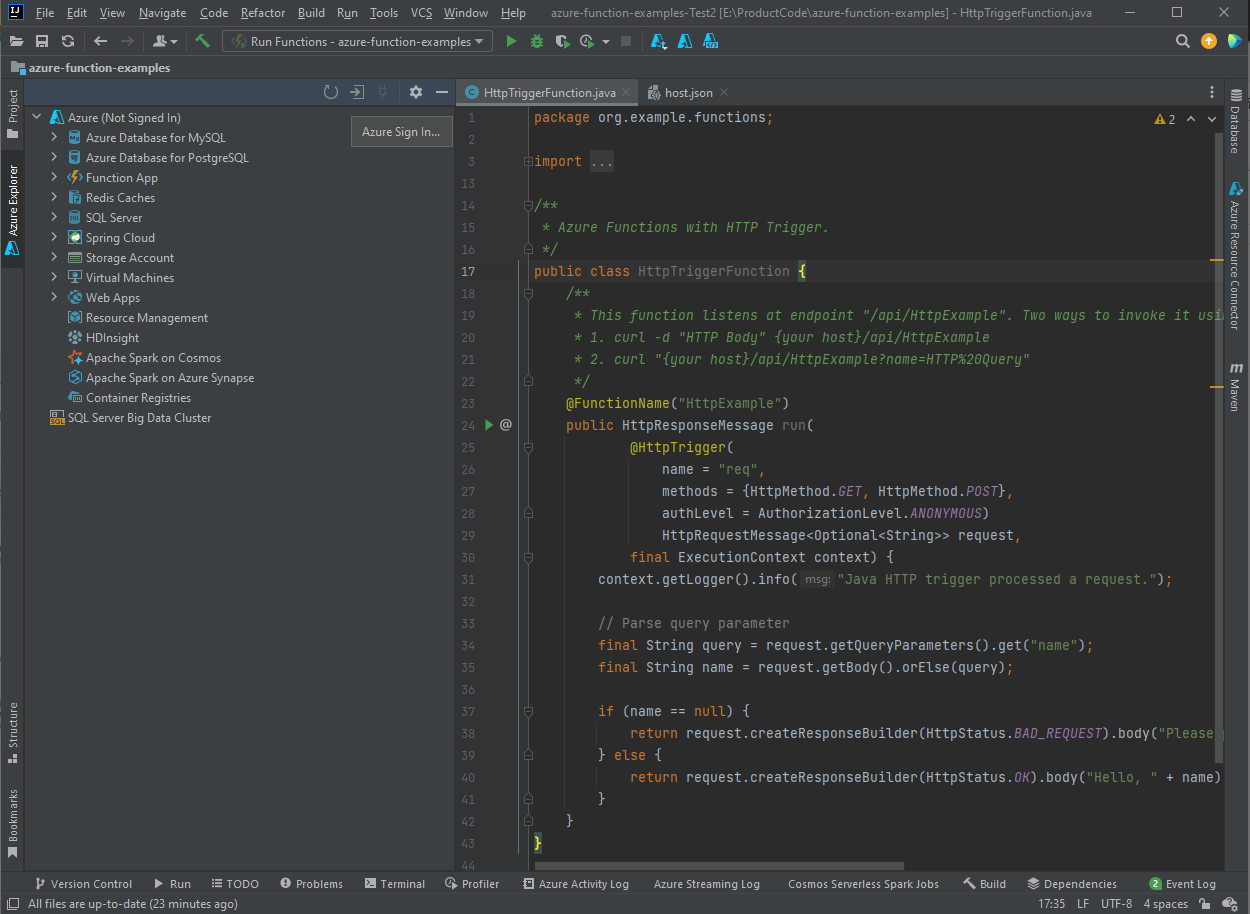This screenshot has height=914, width=1250.
Task: Click the Azure Sign In... button
Action: click(401, 131)
